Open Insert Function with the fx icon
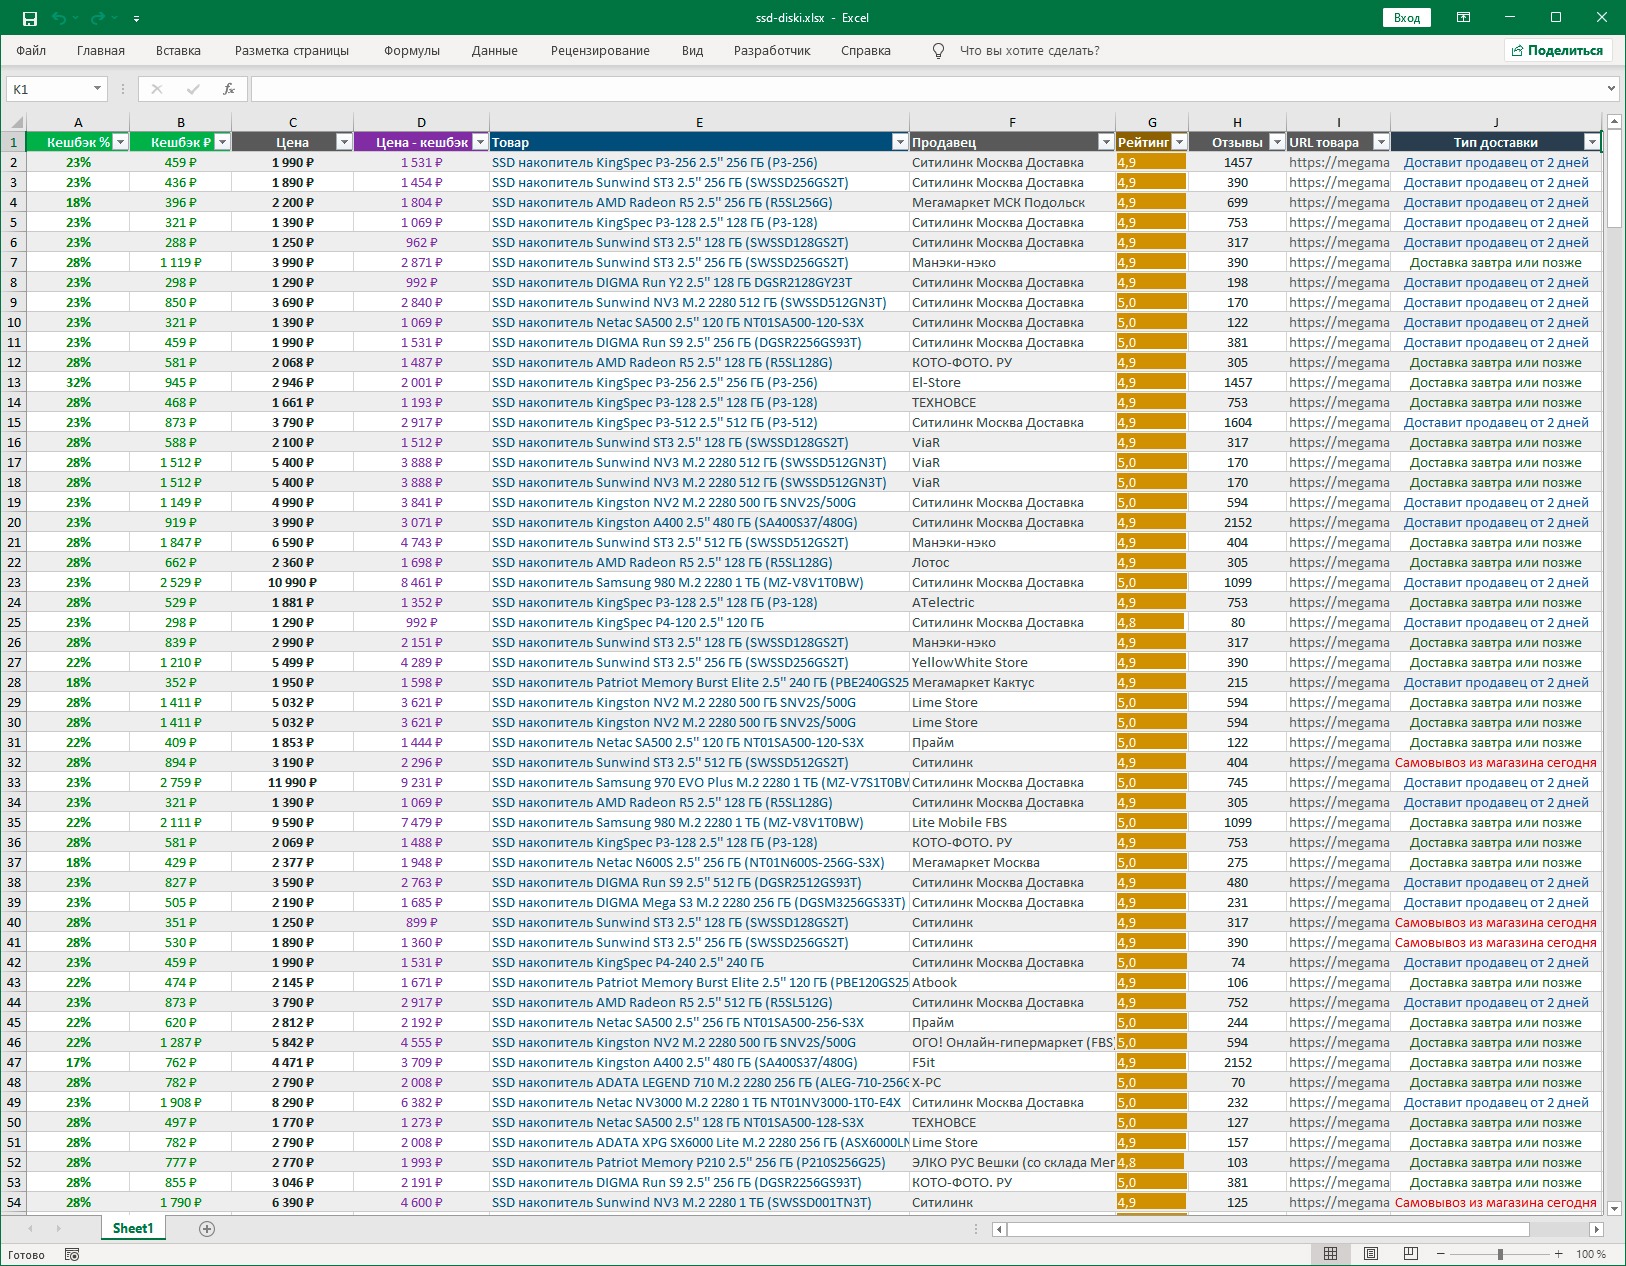 pyautogui.click(x=229, y=89)
